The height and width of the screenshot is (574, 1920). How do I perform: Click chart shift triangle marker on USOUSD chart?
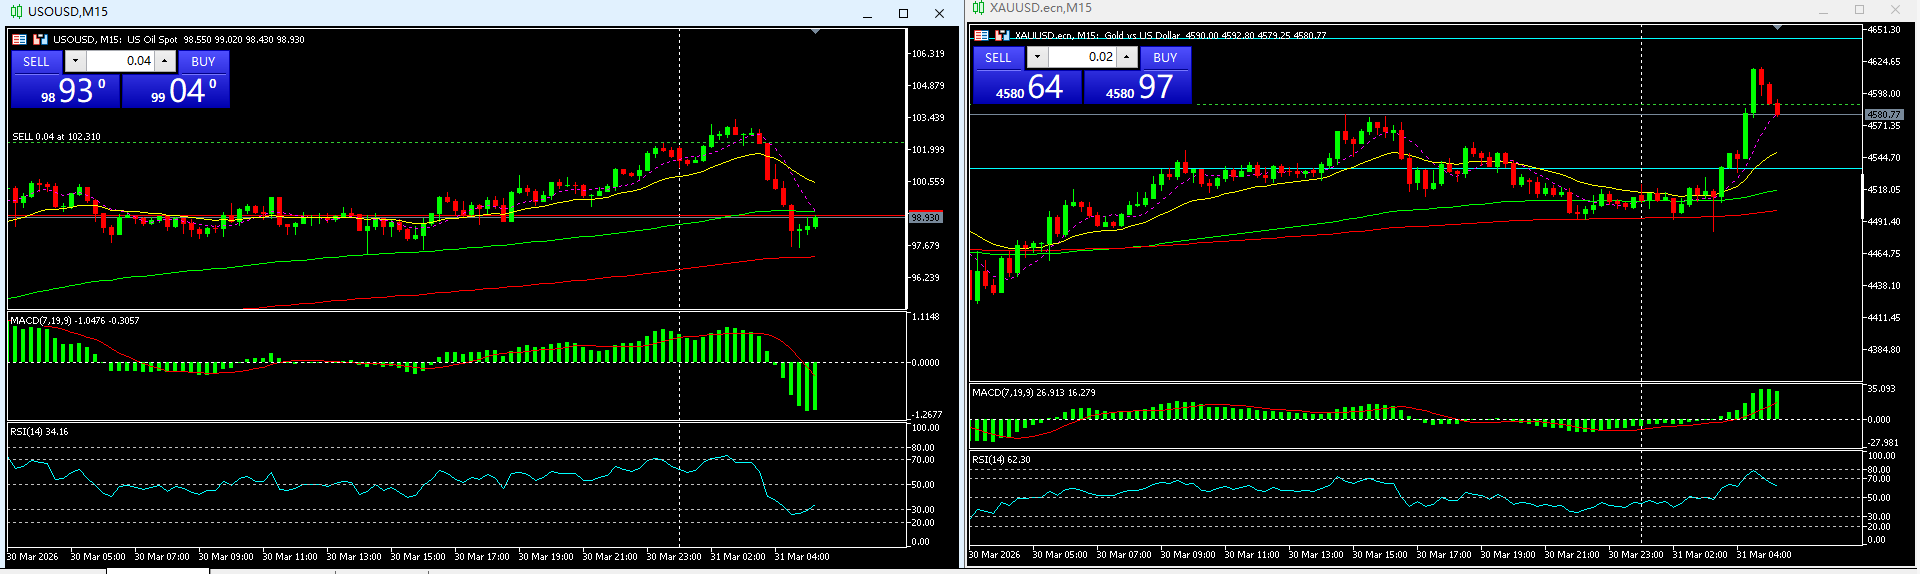point(816,32)
